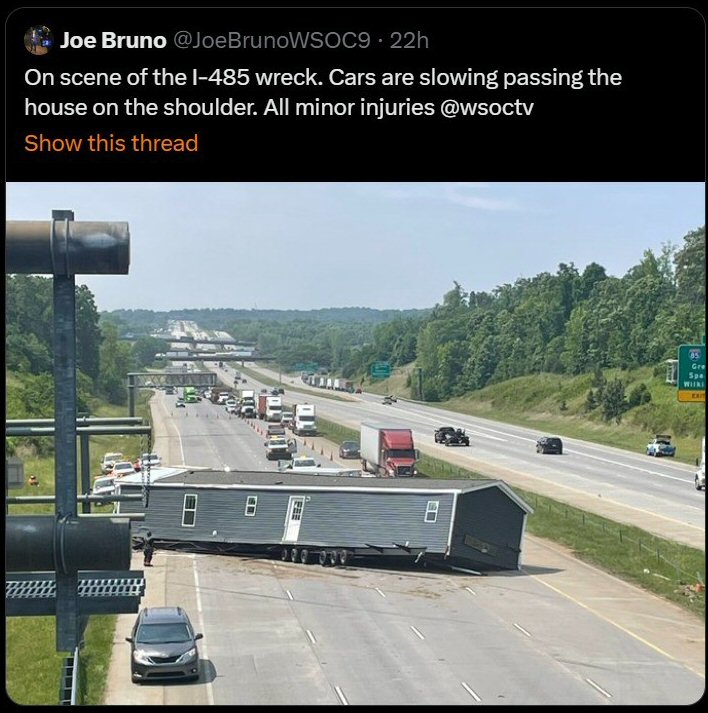The height and width of the screenshot is (713, 708).
Task: Click the white front door of the house
Action: coord(293,518)
